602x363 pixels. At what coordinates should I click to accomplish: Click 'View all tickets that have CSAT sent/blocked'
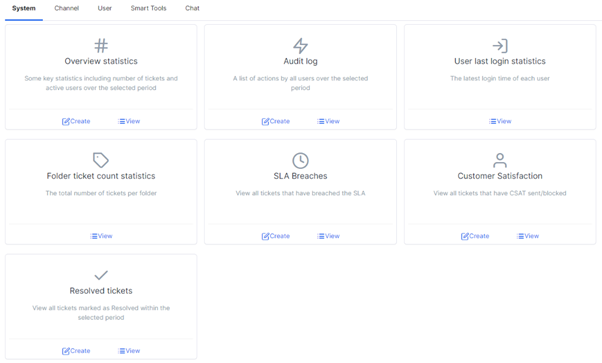pyautogui.click(x=500, y=193)
